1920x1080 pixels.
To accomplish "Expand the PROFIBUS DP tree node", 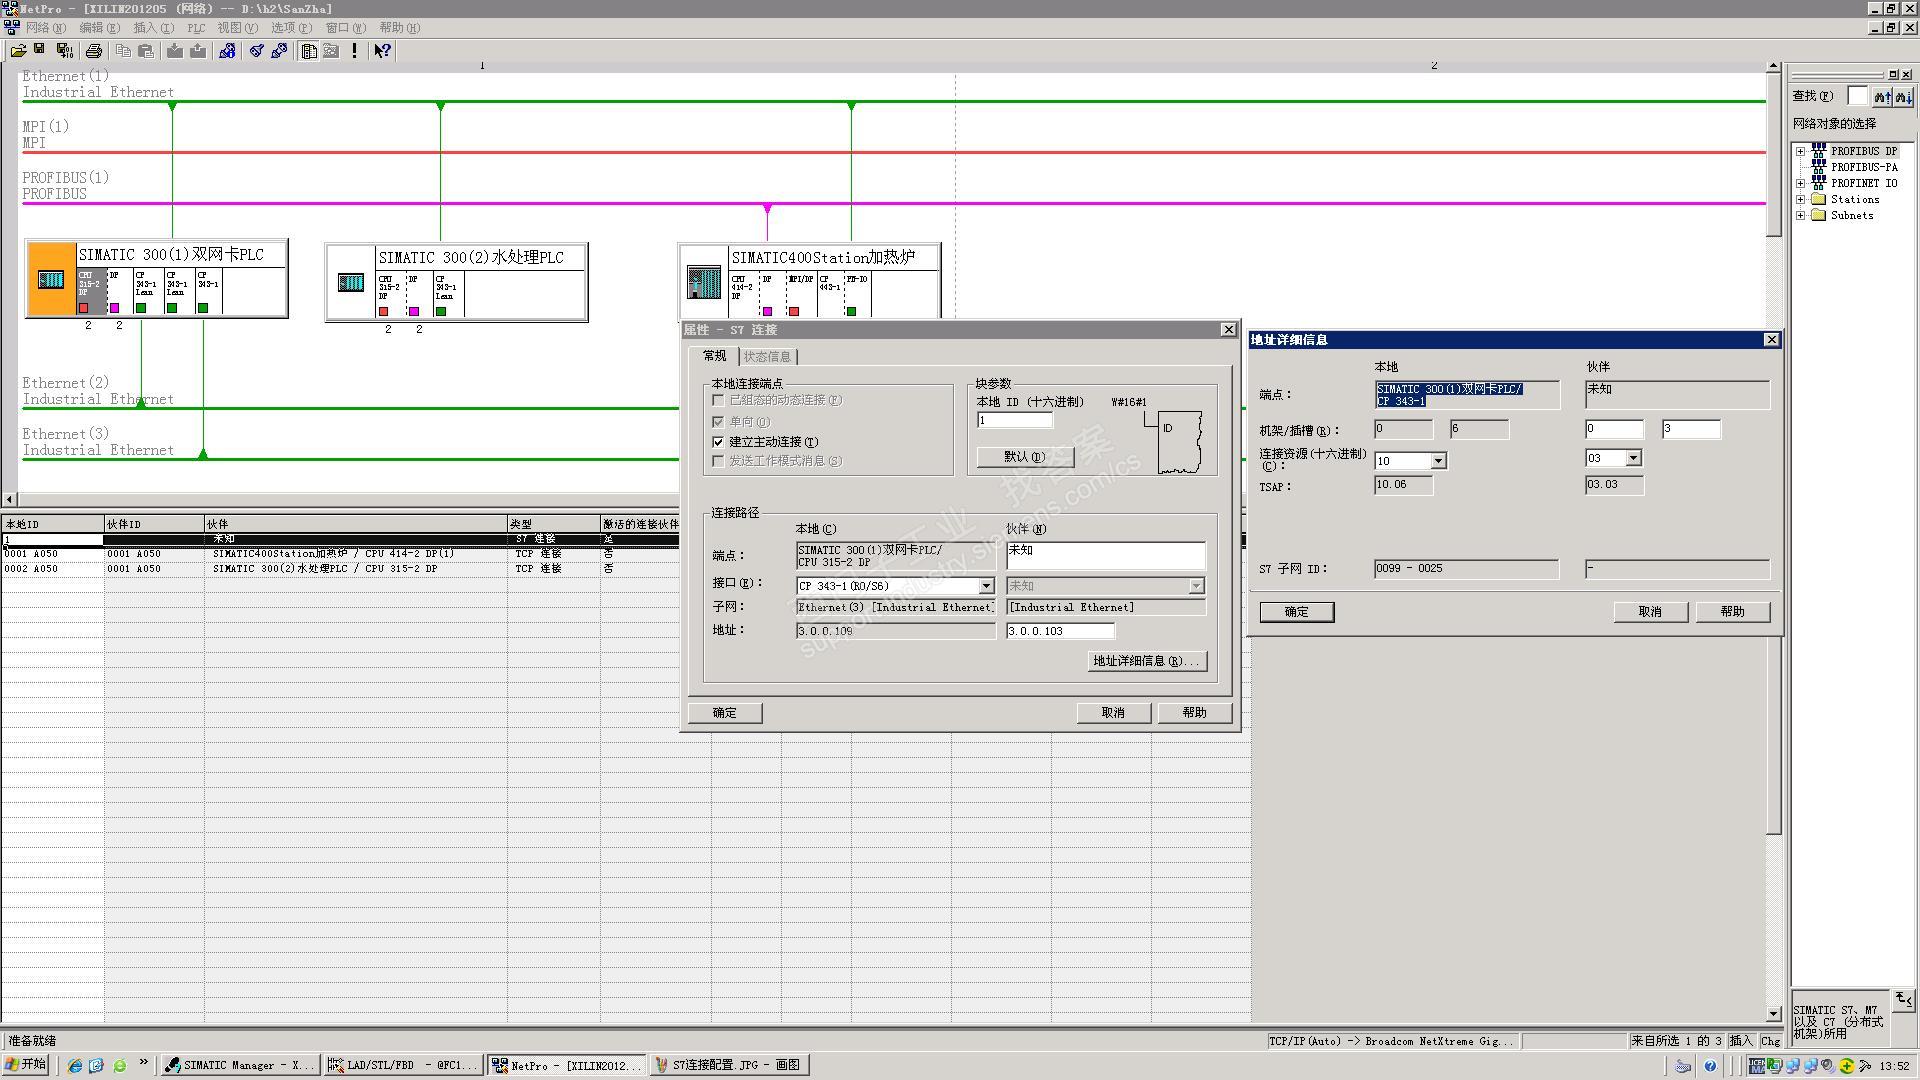I will 1801,152.
